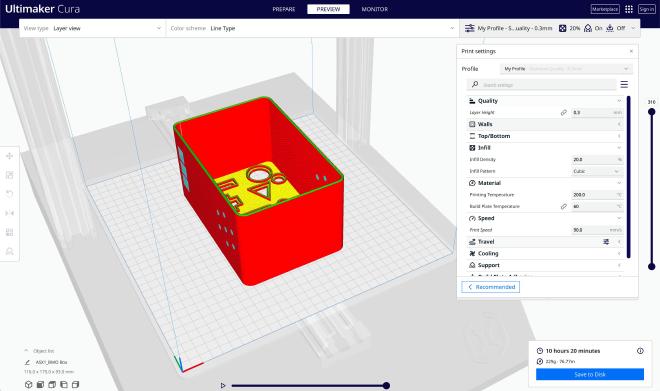Click the support On icon in header
Screen dimensions: 660x391
tap(588, 28)
